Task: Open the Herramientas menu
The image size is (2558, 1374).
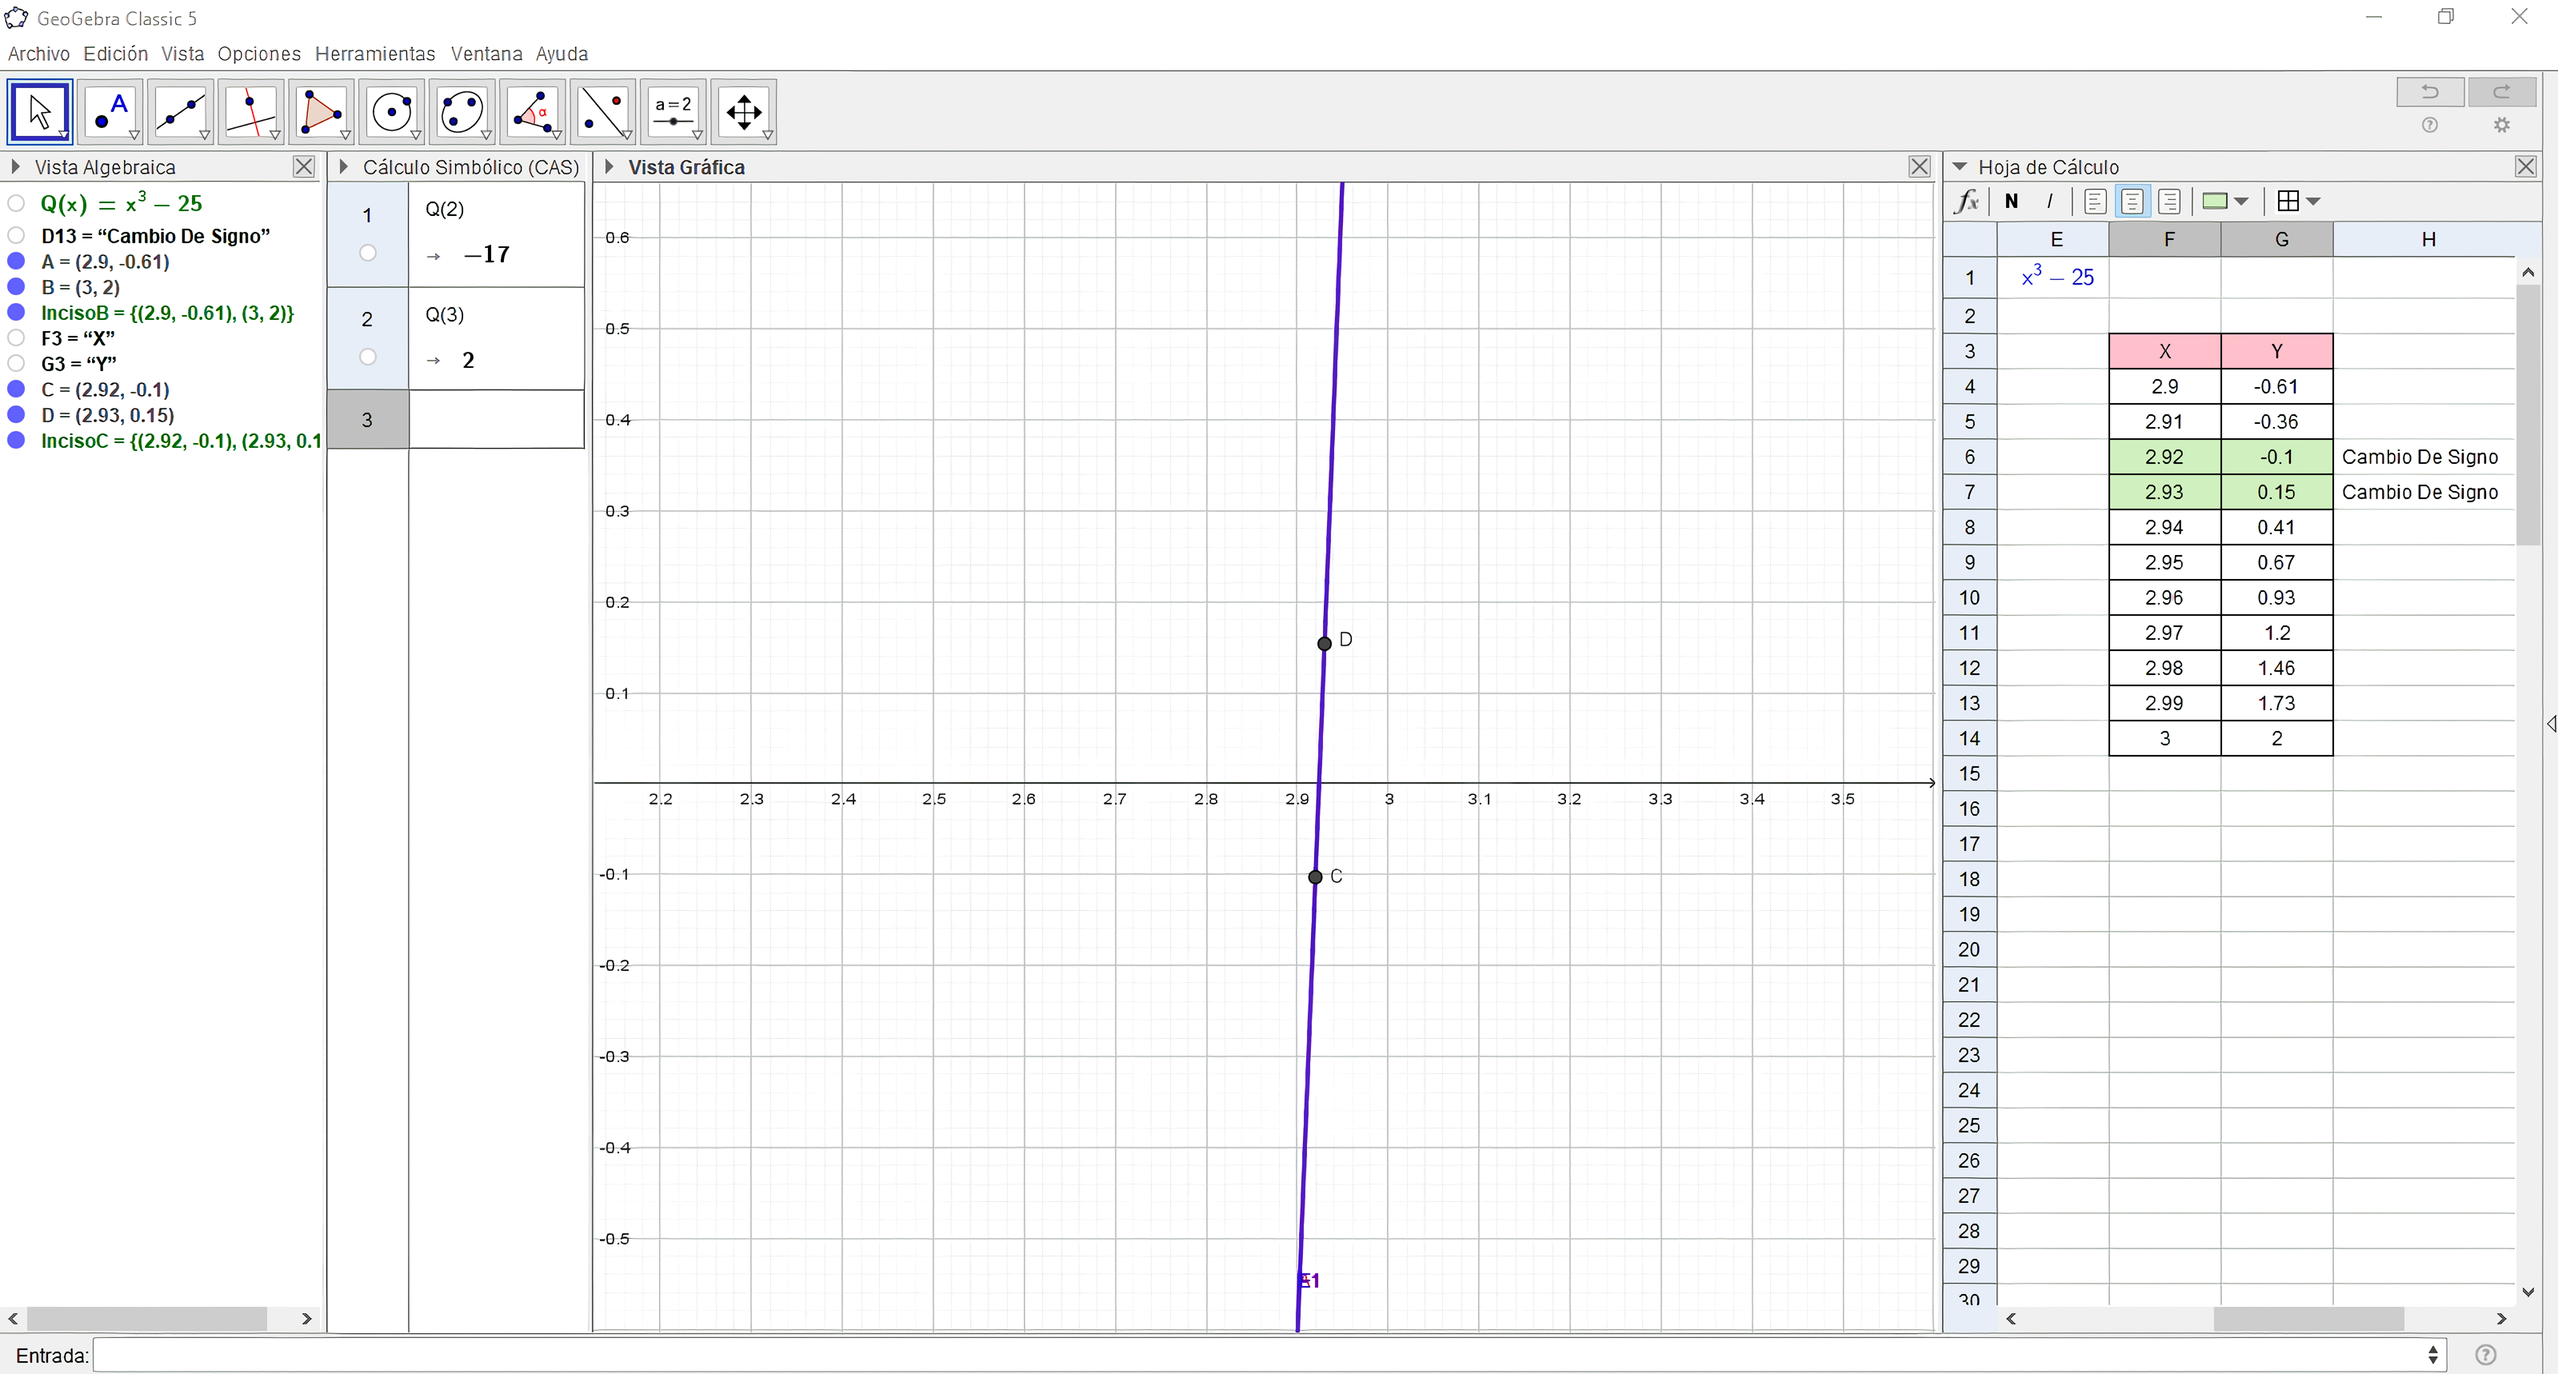Action: [375, 54]
